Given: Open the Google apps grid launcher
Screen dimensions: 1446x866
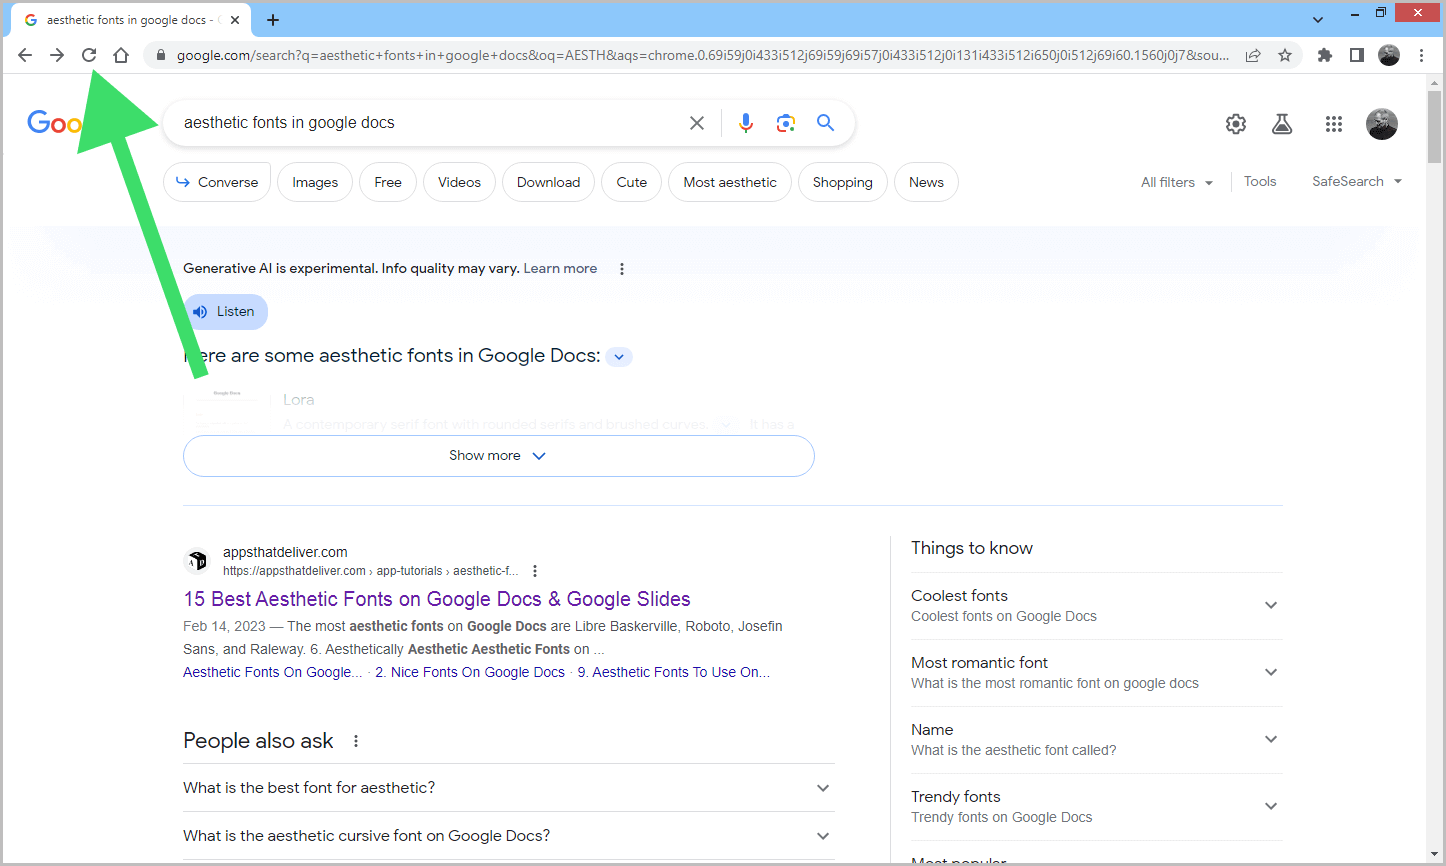Looking at the screenshot, I should click(1334, 123).
